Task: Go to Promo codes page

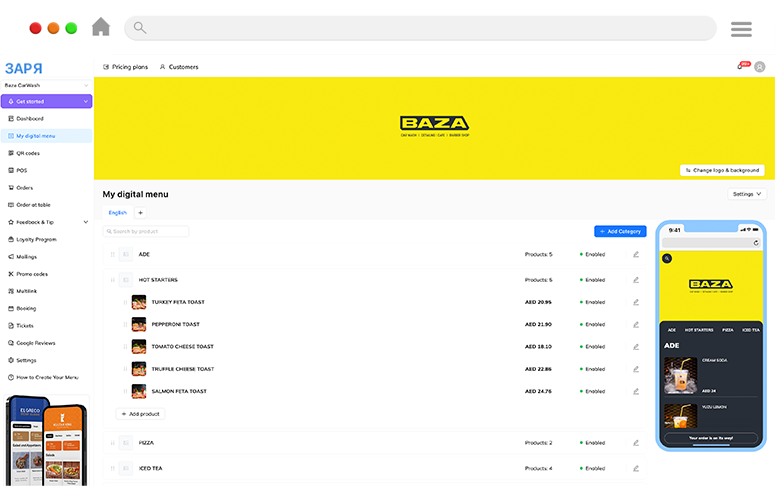Action: (x=31, y=273)
